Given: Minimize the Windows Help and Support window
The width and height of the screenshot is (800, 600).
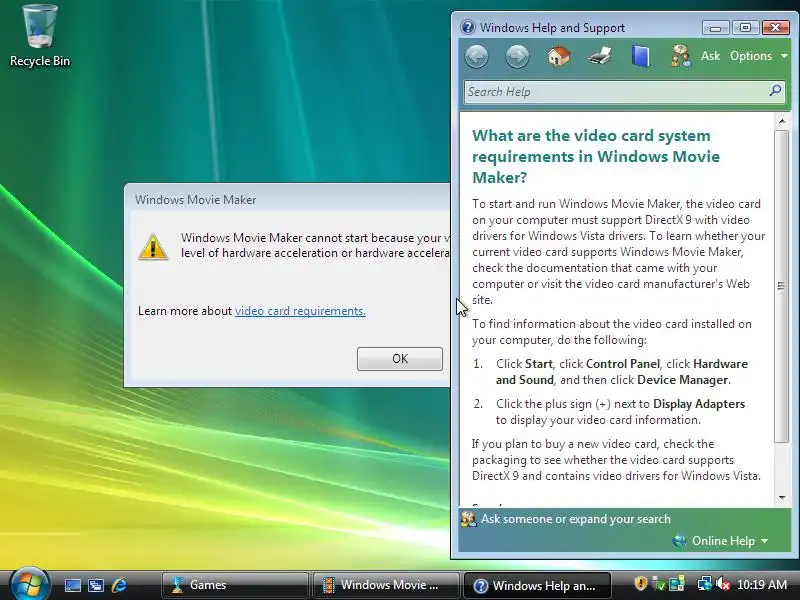Looking at the screenshot, I should pos(716,28).
